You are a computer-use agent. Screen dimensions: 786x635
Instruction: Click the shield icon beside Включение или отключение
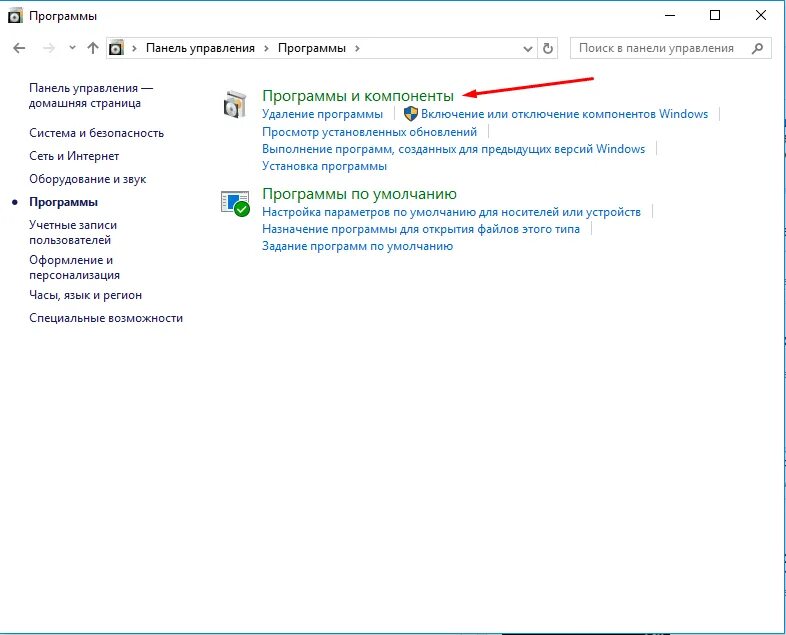(411, 114)
